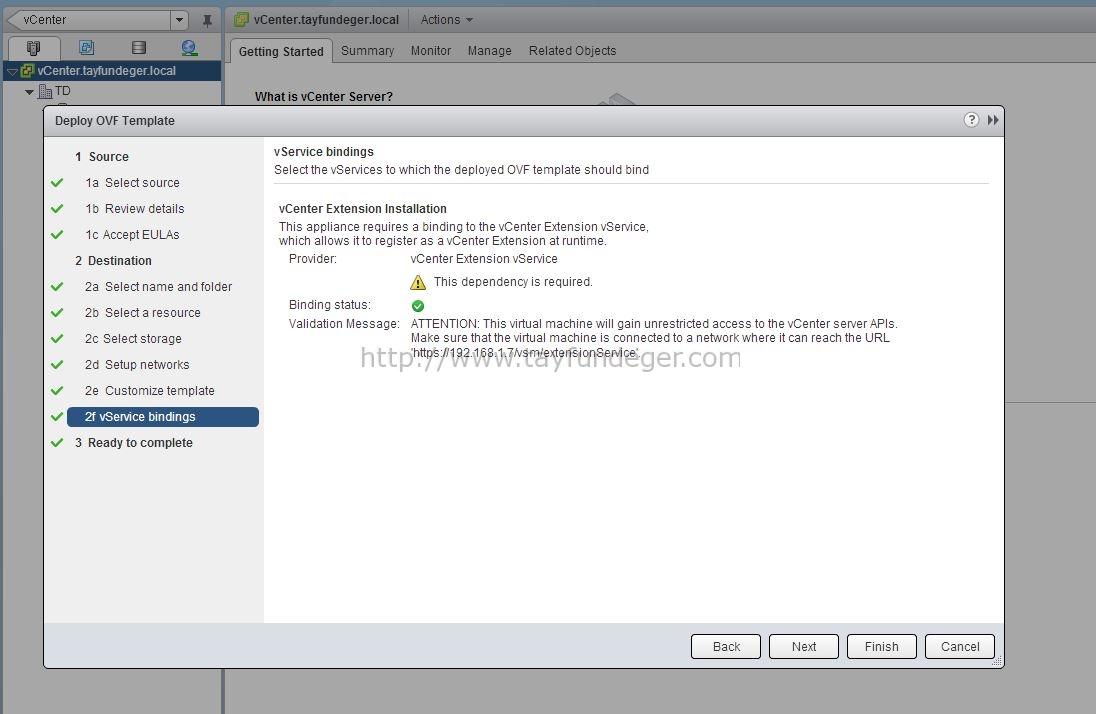Screen dimensions: 1096x714
Task: Switch to the Getting Started tab
Action: click(281, 51)
